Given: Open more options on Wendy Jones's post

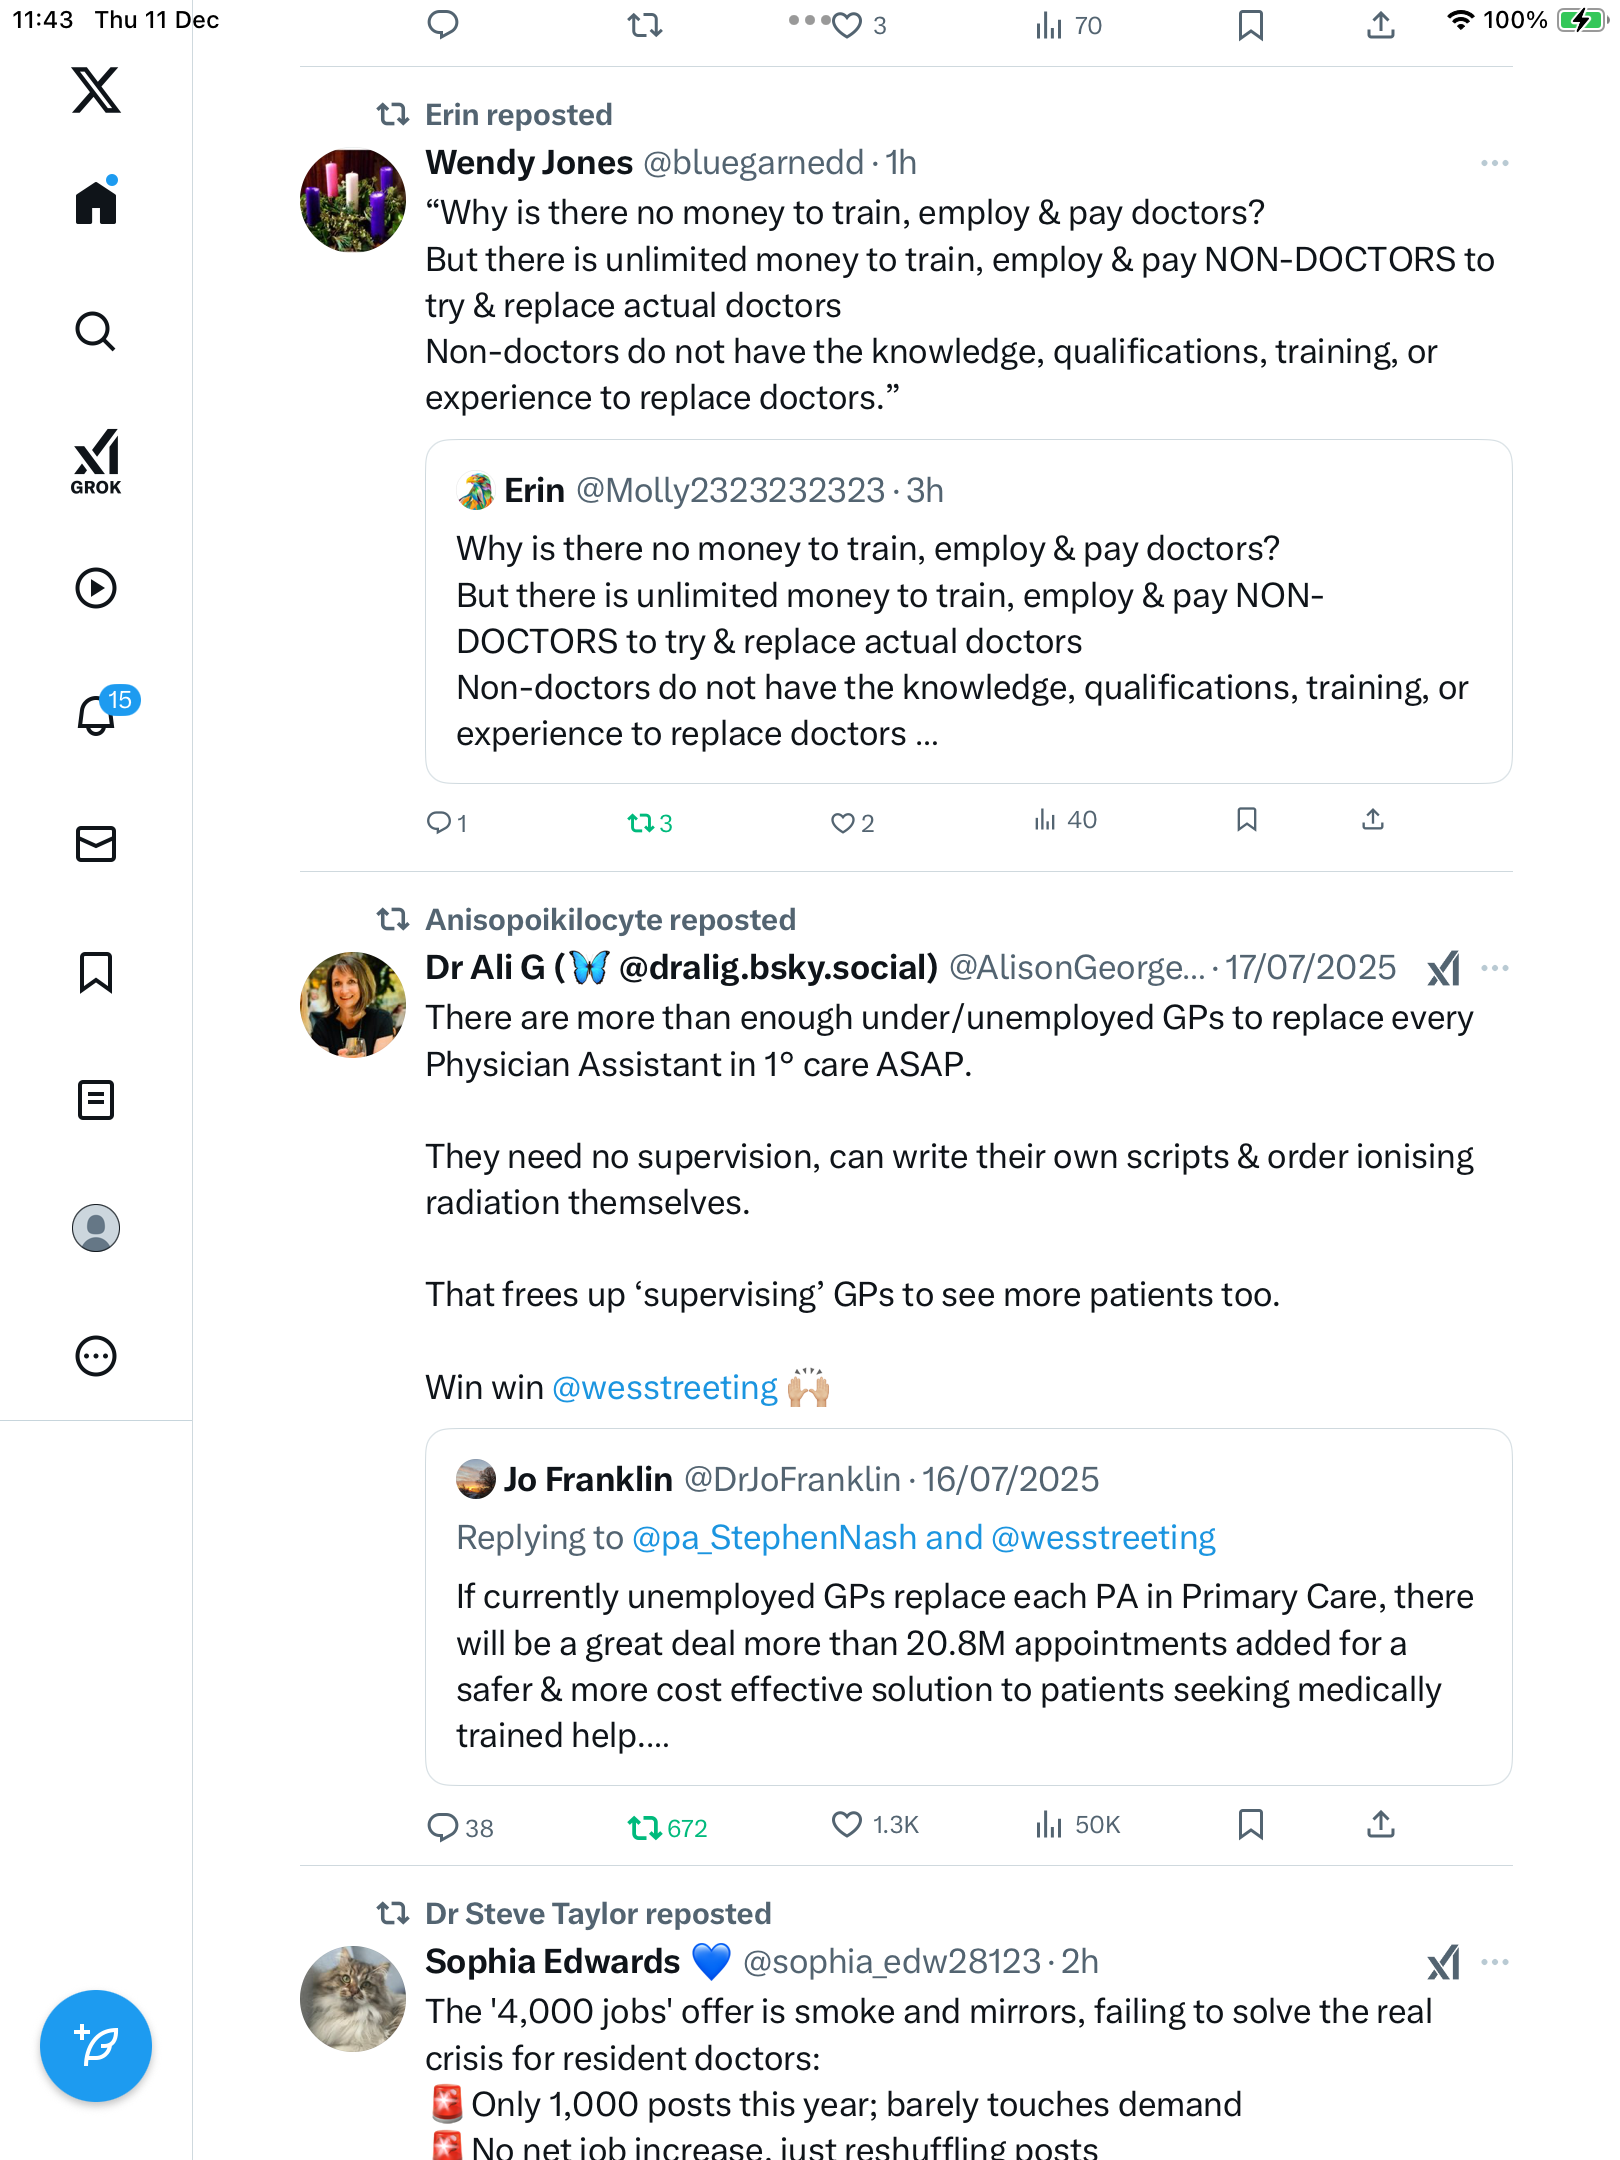Looking at the screenshot, I should coord(1494,163).
